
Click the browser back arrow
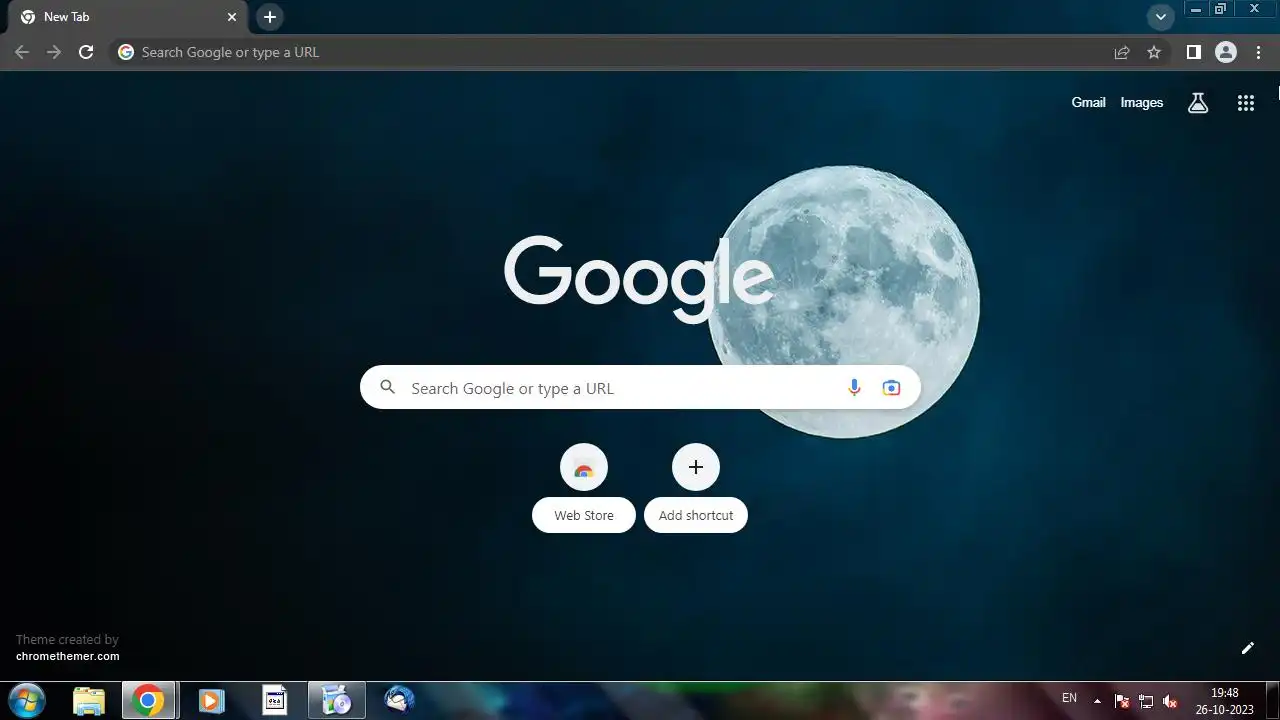click(22, 52)
